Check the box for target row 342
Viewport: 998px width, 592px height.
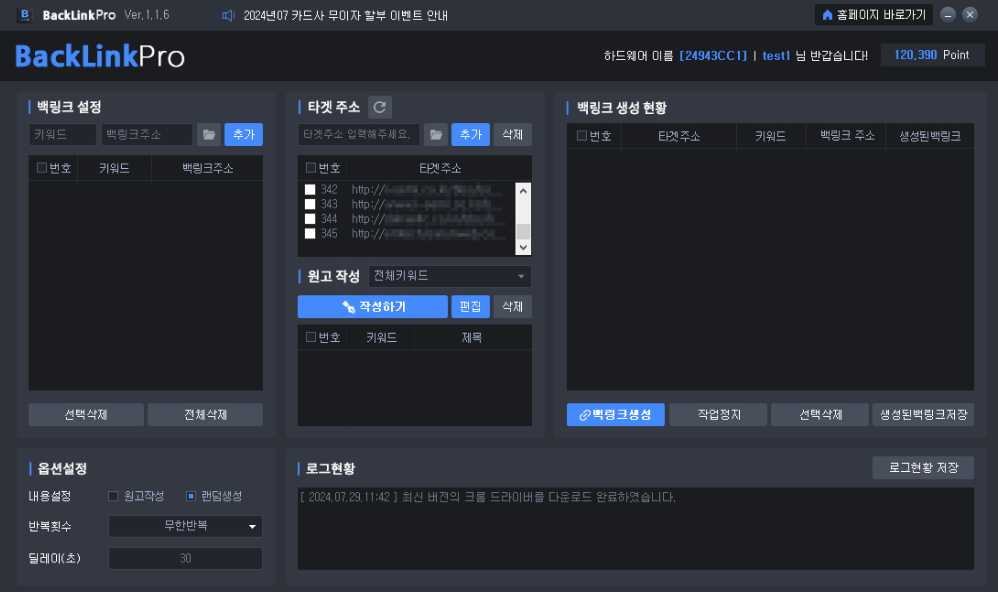(x=310, y=190)
